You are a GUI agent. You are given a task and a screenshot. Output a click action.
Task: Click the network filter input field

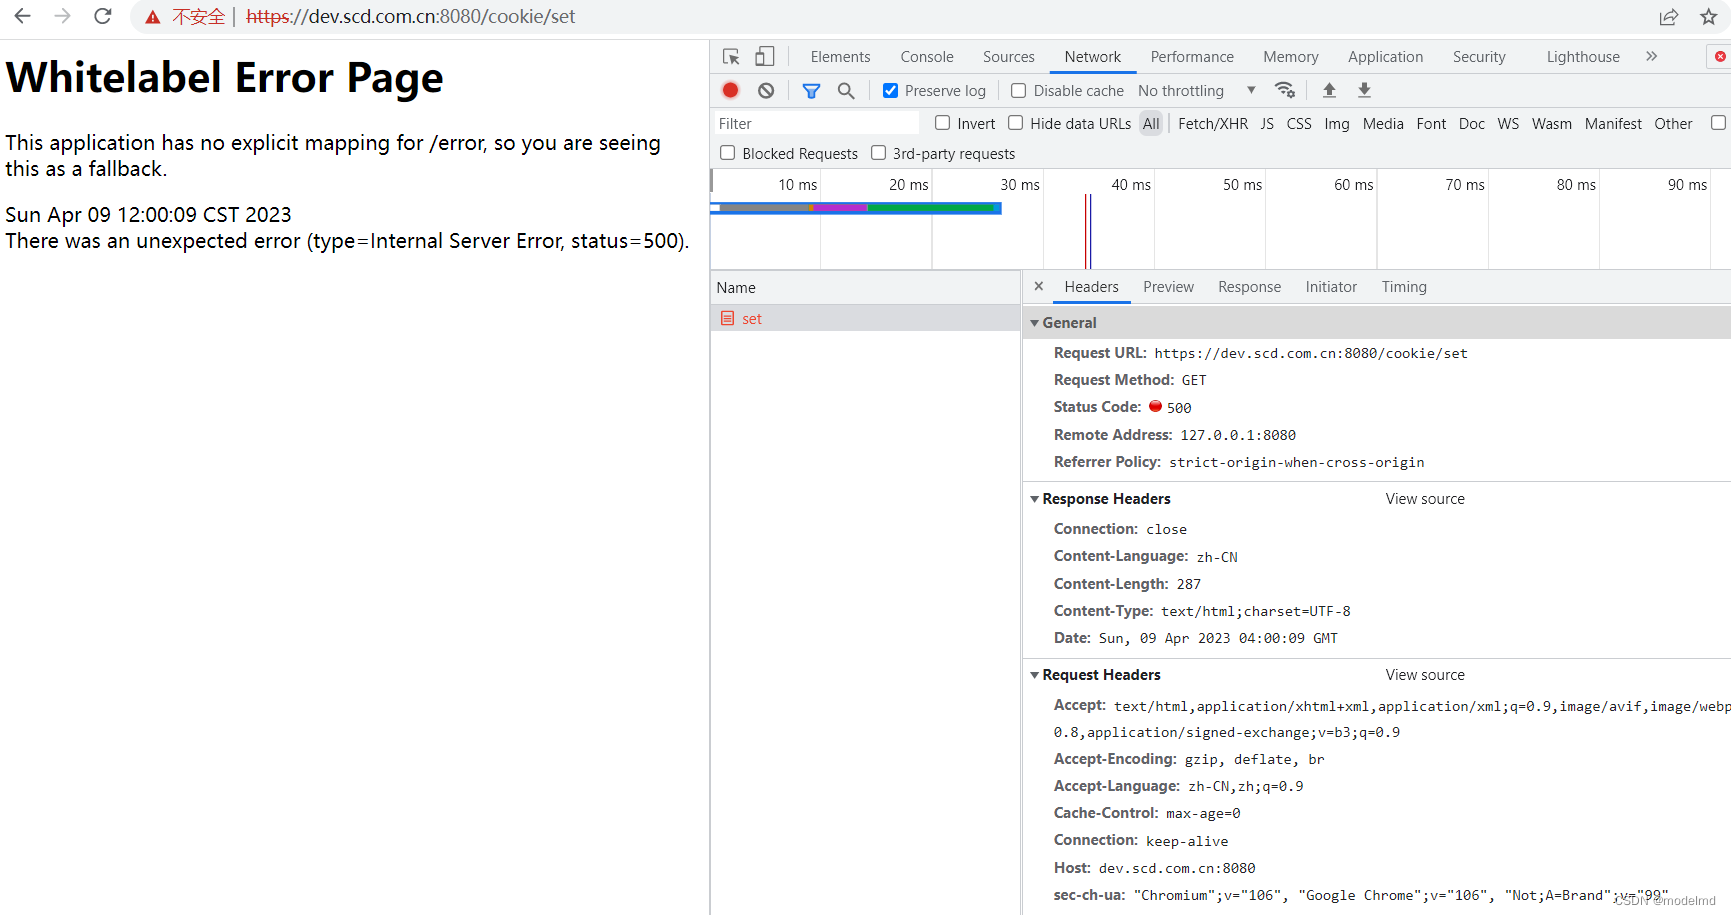[x=815, y=123]
